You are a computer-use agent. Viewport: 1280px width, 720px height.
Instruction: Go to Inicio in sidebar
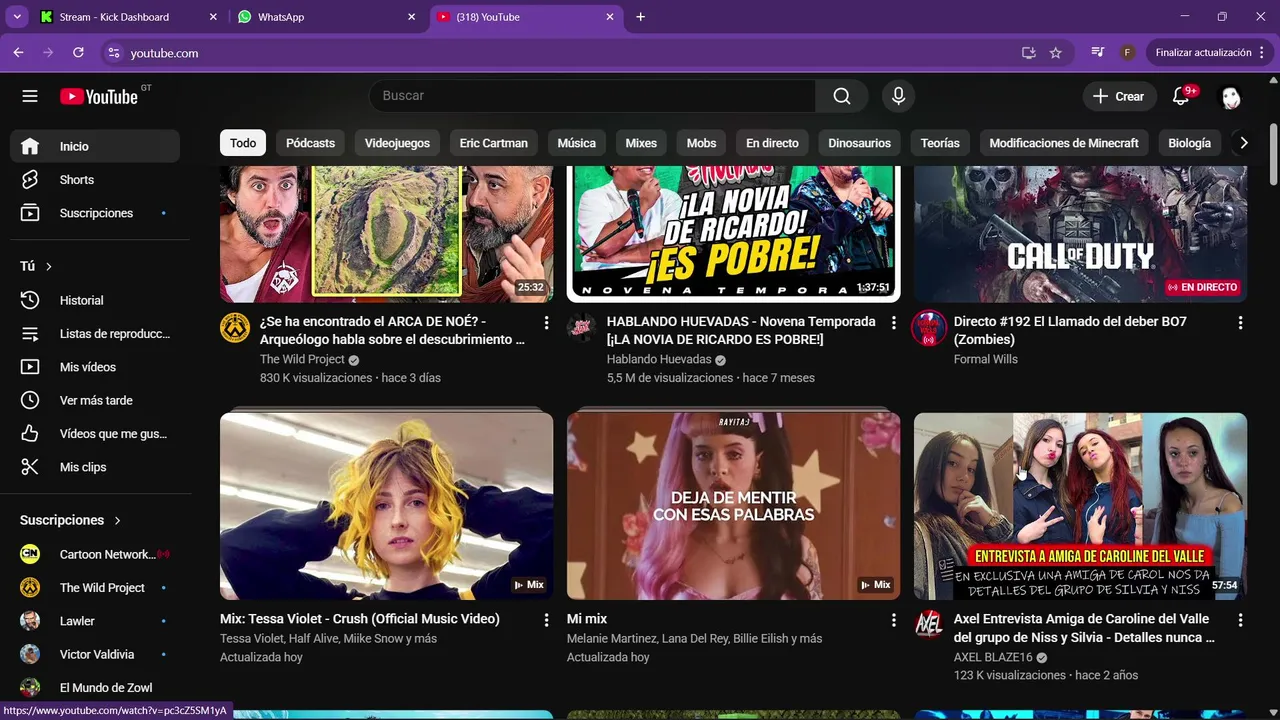[x=95, y=146]
